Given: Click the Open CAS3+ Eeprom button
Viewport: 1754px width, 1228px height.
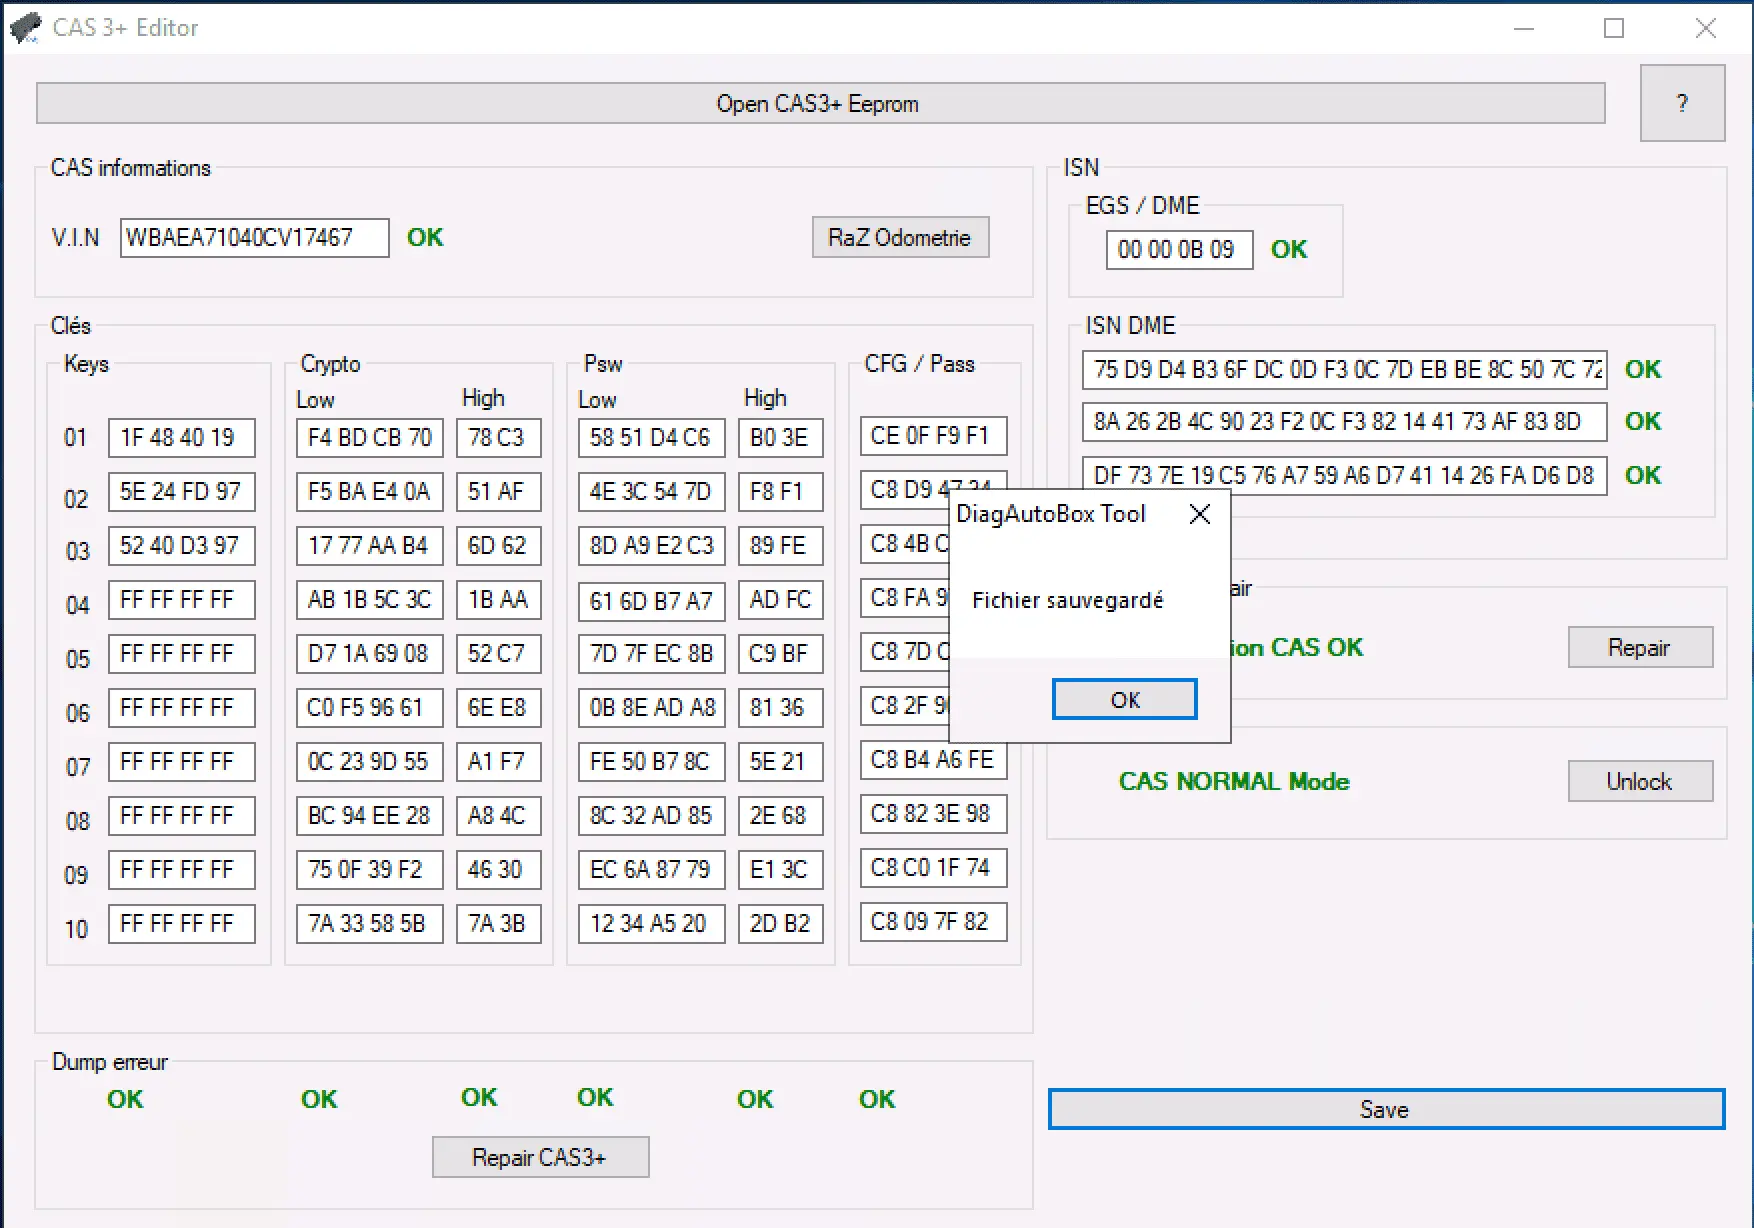Looking at the screenshot, I should coord(820,103).
